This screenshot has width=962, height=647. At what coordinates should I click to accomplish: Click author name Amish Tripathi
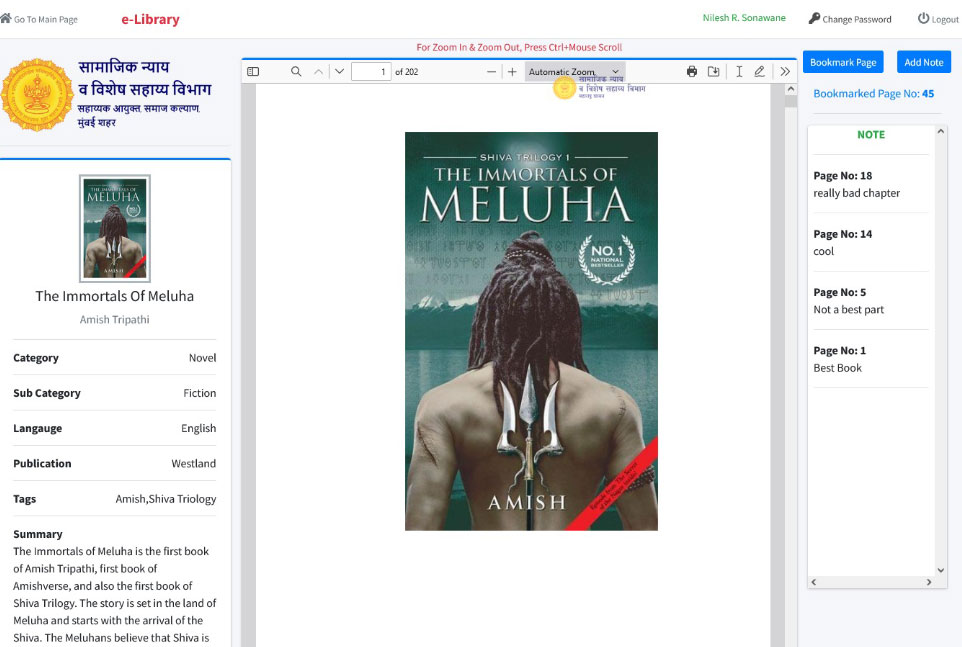(115, 320)
